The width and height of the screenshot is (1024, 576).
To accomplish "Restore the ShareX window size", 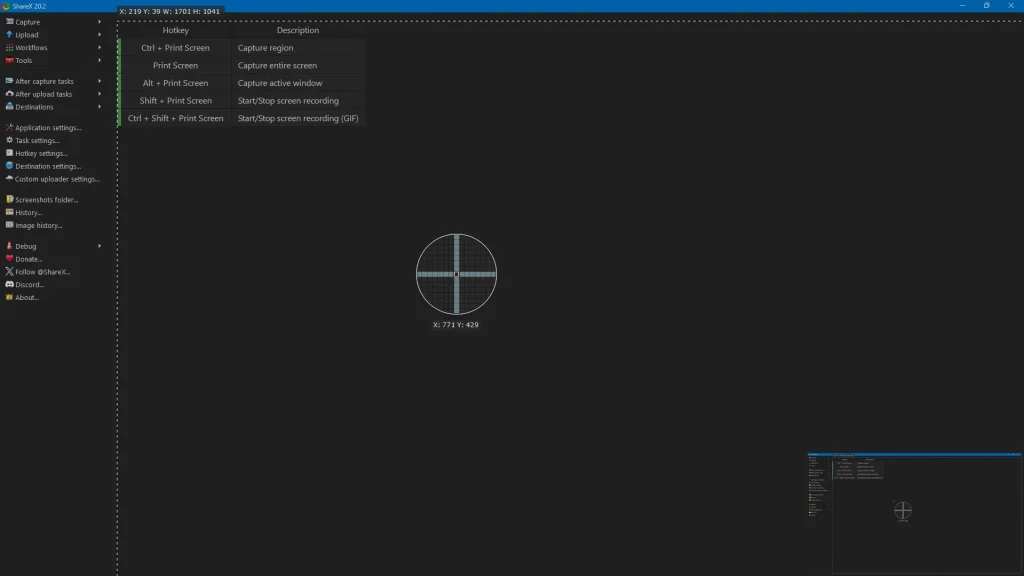I will 986,5.
